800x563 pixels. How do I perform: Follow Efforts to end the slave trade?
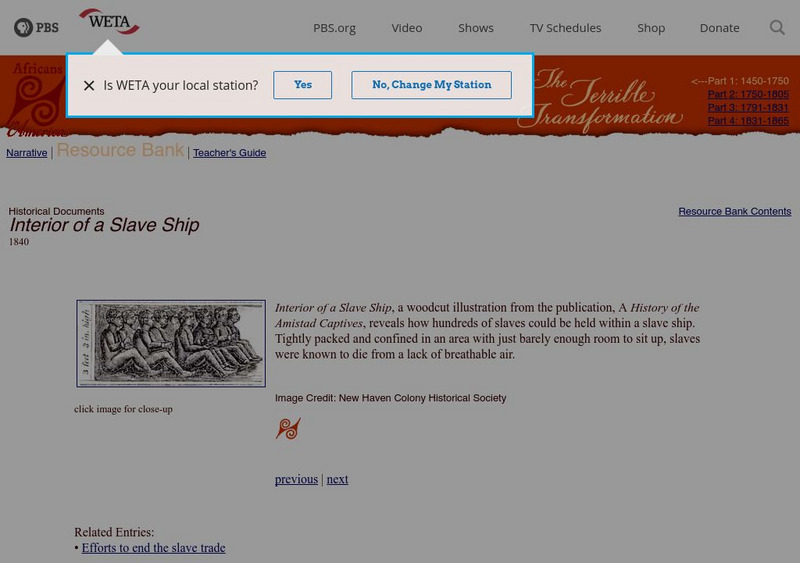click(x=154, y=548)
